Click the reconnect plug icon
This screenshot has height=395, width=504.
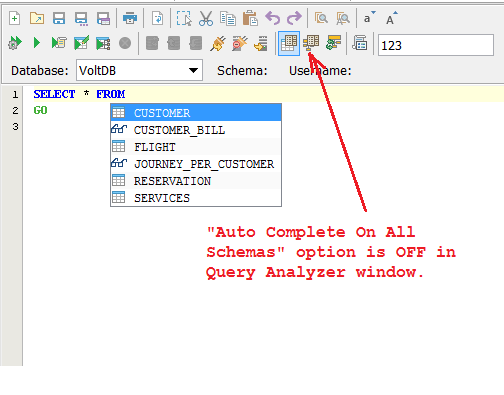[x=218, y=43]
